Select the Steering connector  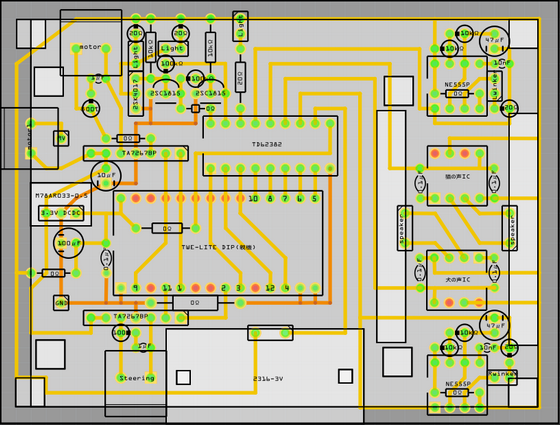(136, 383)
